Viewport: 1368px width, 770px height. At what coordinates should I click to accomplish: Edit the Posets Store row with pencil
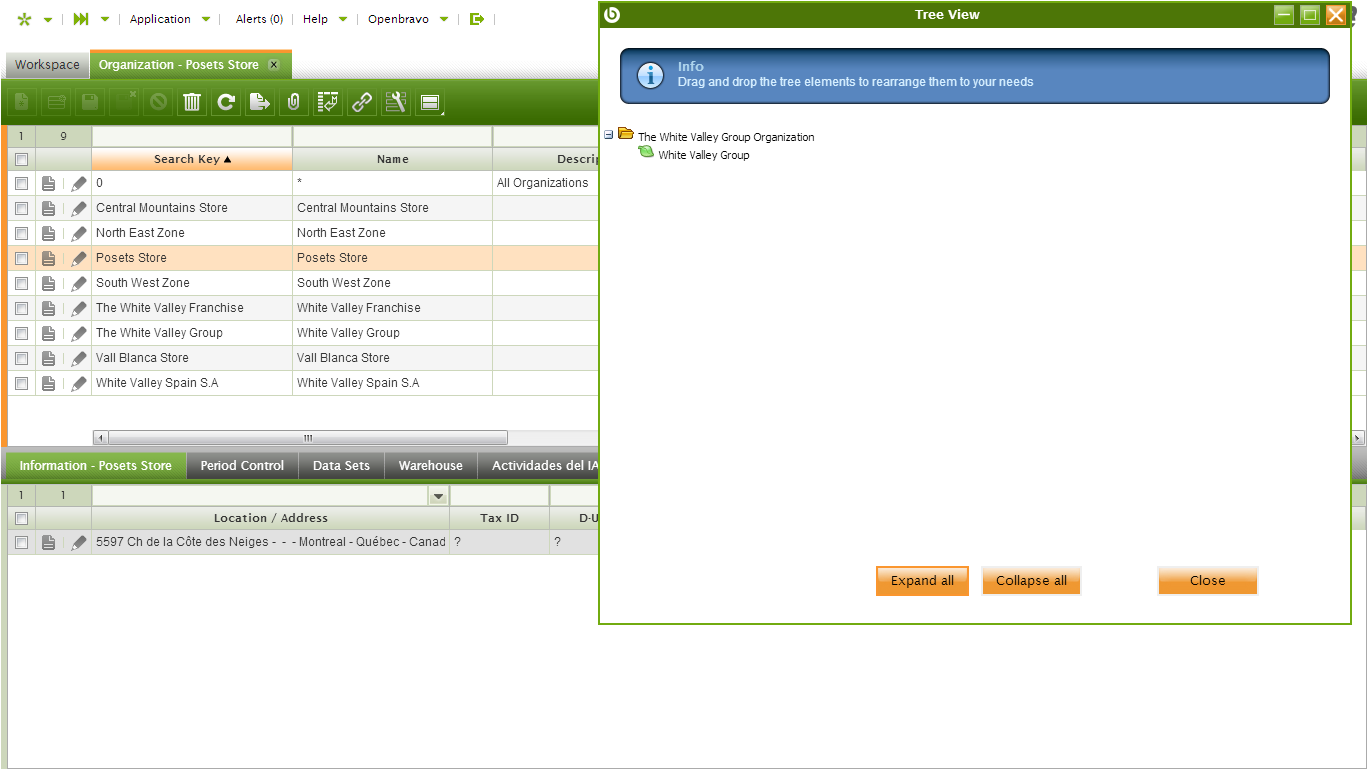tap(78, 258)
